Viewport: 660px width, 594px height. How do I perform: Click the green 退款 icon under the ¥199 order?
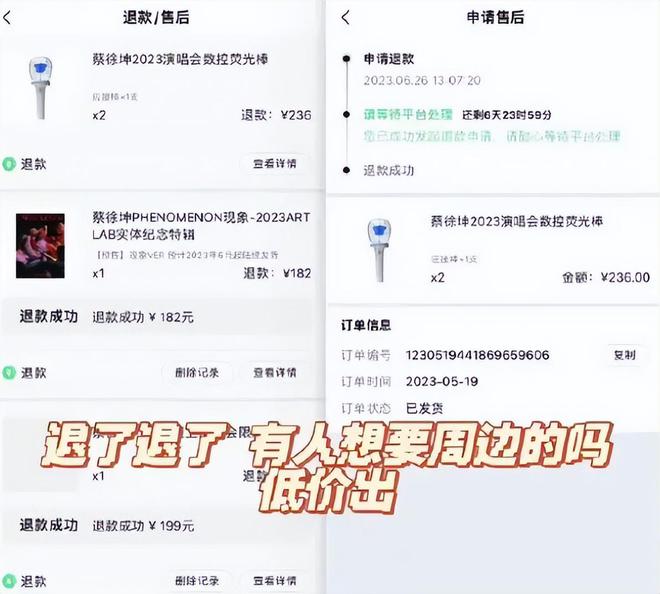(x=9, y=581)
